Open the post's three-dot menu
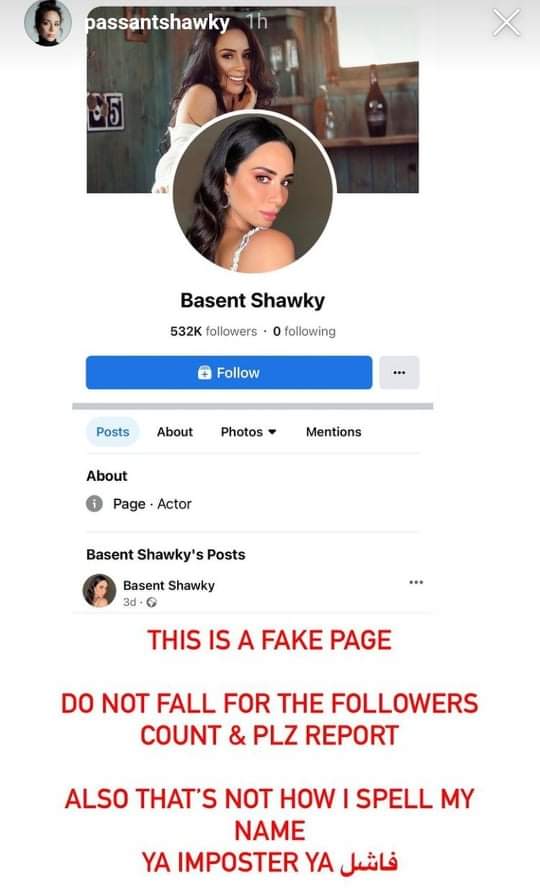 416,582
